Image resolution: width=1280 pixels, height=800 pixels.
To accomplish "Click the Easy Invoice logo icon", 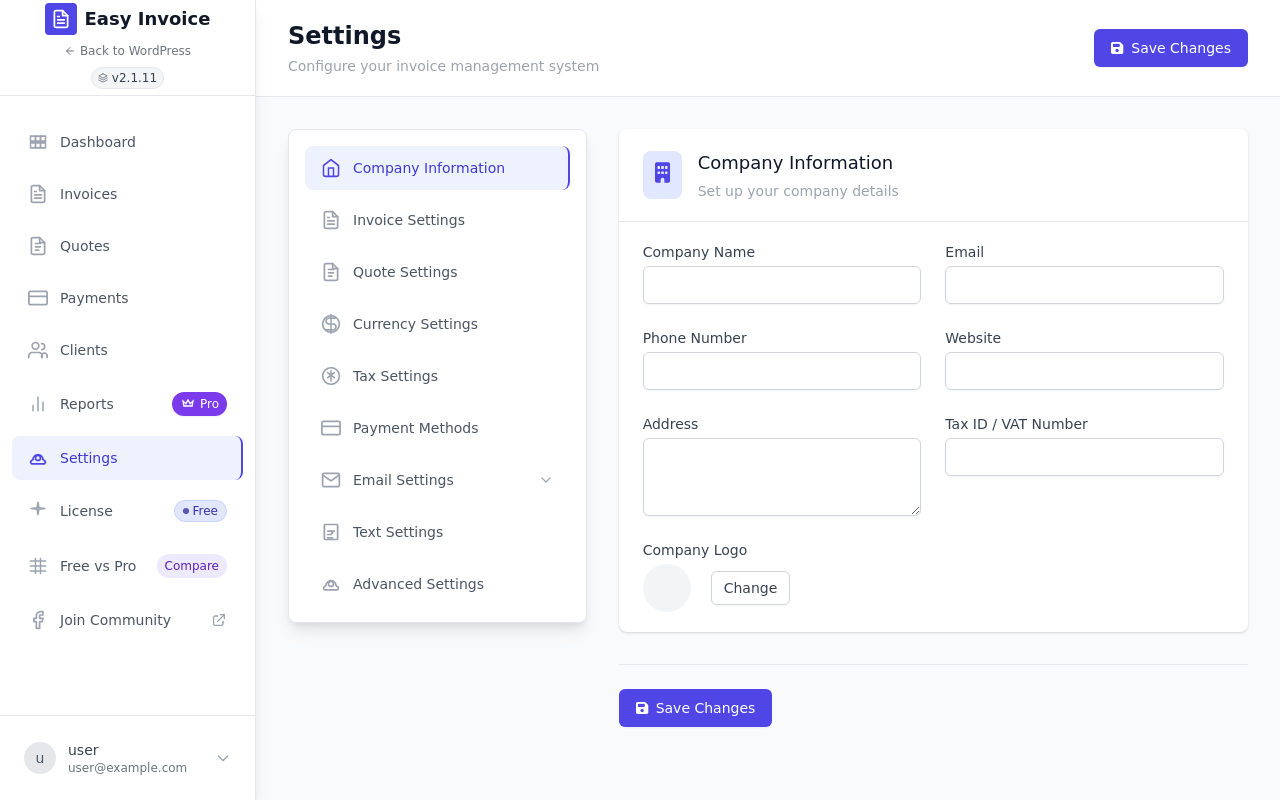I will click(61, 19).
